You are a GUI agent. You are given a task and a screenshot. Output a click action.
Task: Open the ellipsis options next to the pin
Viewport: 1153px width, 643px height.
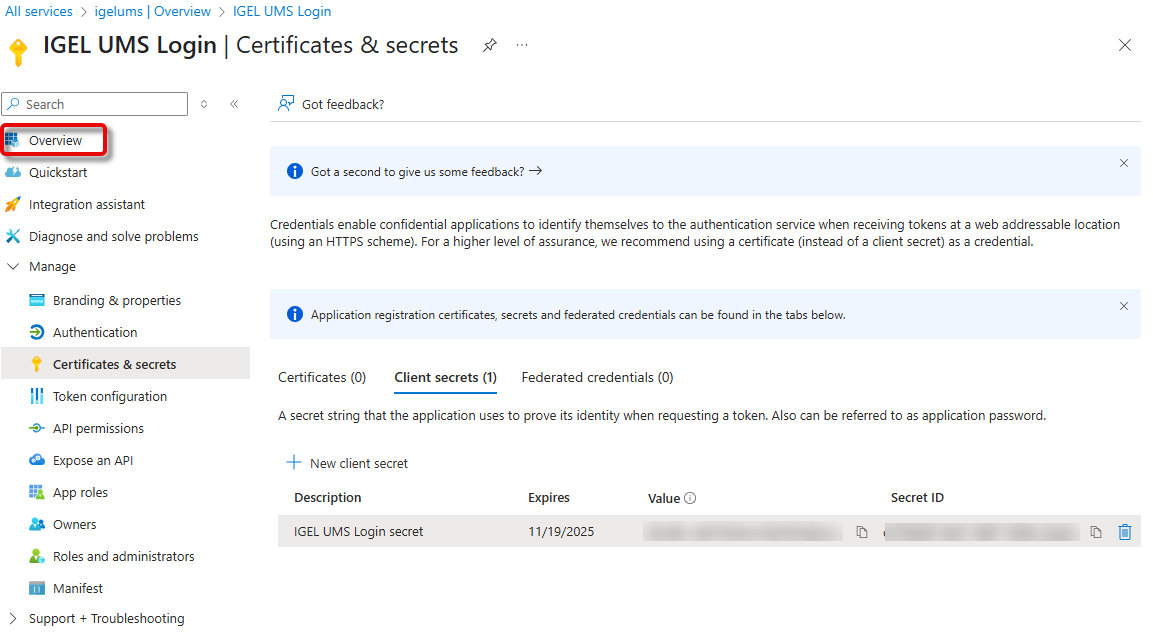(x=521, y=45)
